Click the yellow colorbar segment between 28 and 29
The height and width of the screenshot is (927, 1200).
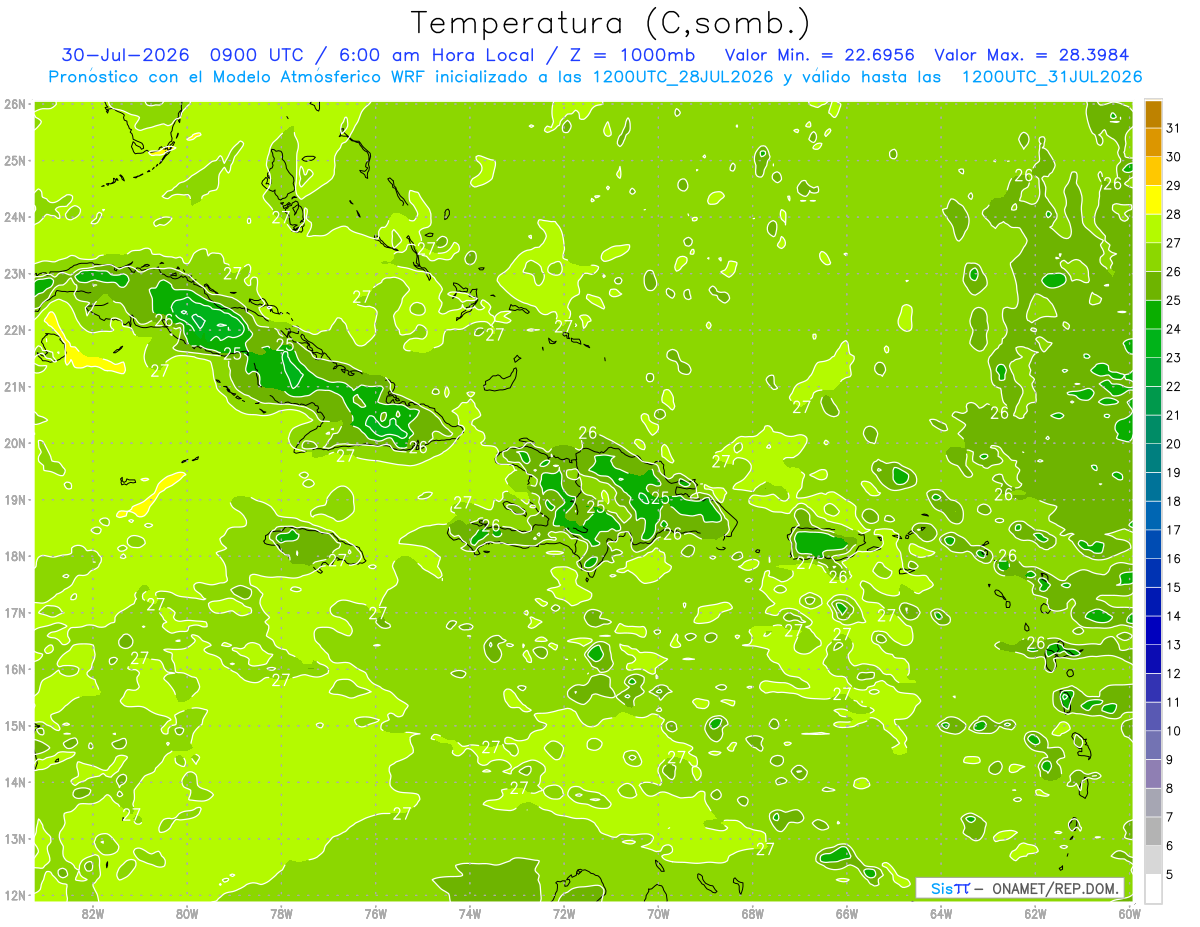[1153, 200]
